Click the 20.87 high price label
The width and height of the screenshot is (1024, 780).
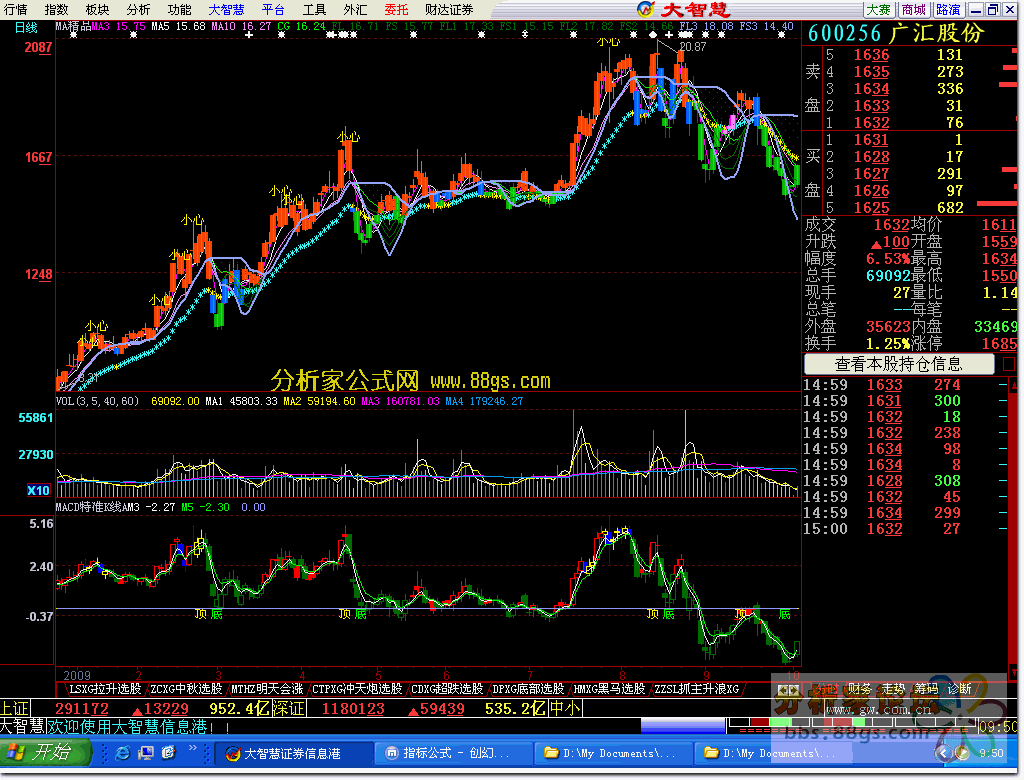click(692, 47)
